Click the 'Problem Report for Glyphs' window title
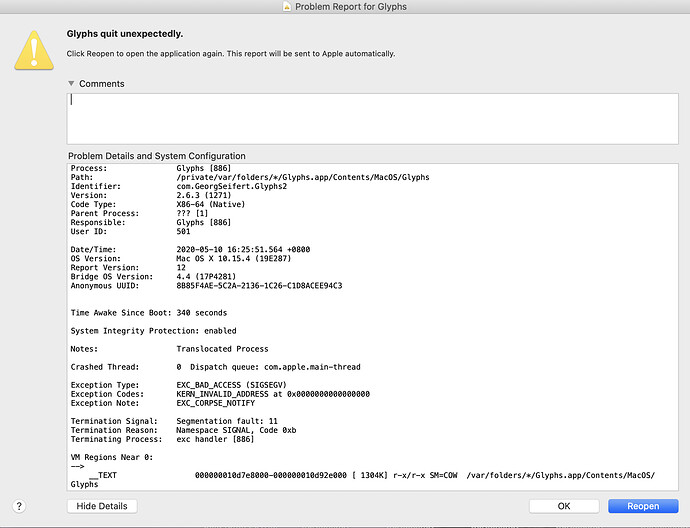 351,7
